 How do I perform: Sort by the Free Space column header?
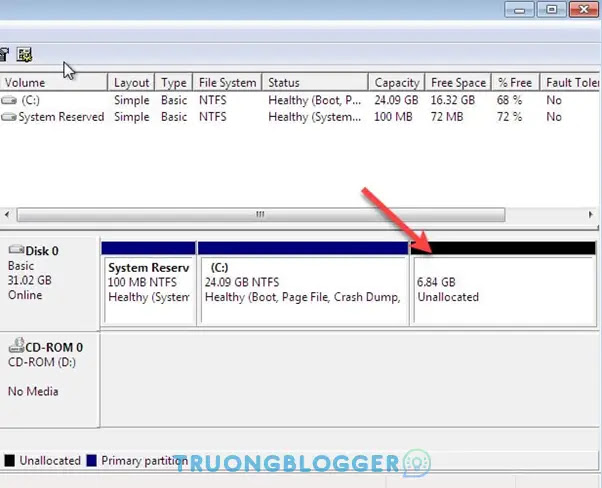click(x=458, y=83)
